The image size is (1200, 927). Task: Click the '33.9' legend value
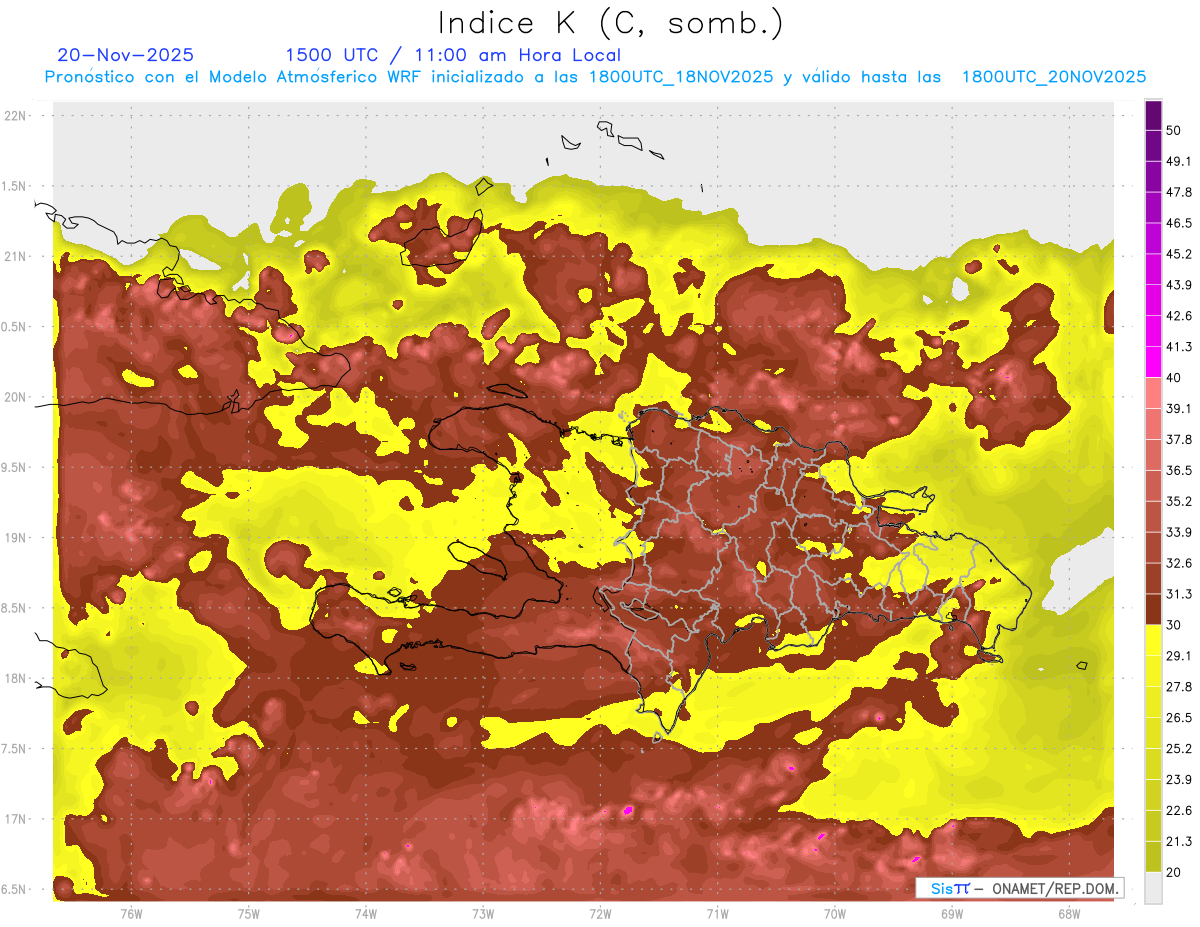point(1179,533)
